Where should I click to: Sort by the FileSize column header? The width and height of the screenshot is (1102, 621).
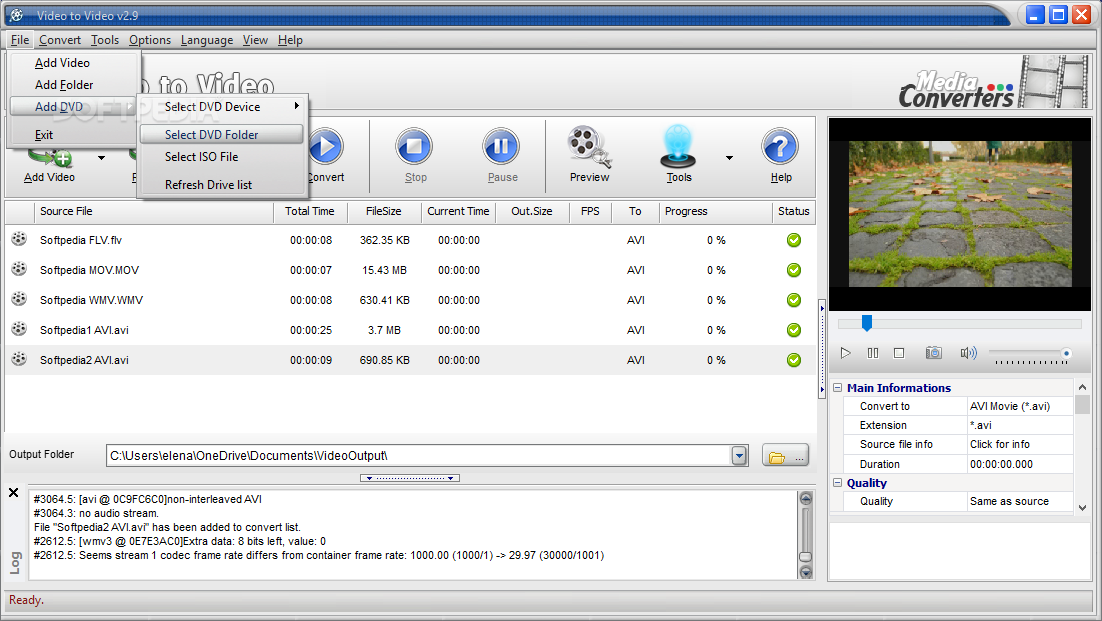pos(384,211)
